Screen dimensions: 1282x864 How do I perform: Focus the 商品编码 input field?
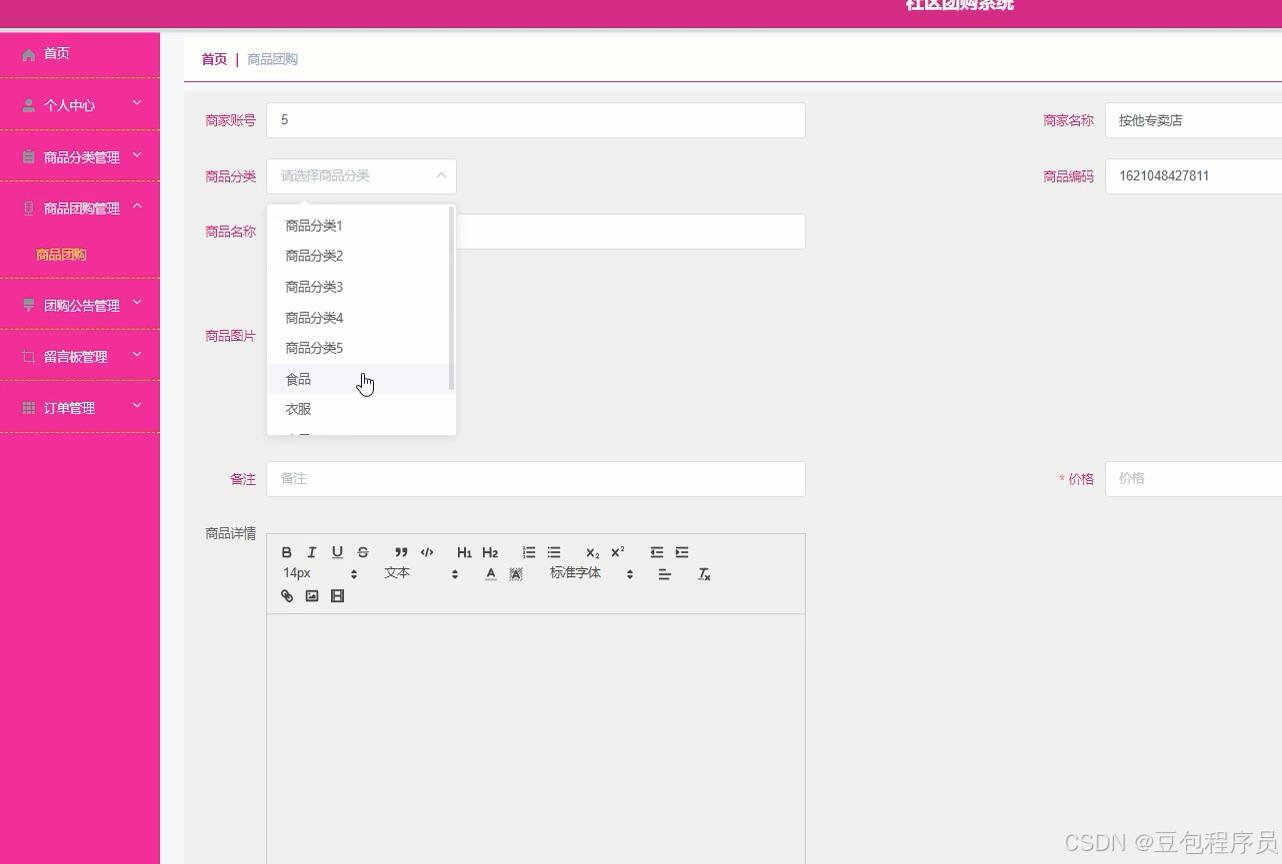click(1193, 176)
